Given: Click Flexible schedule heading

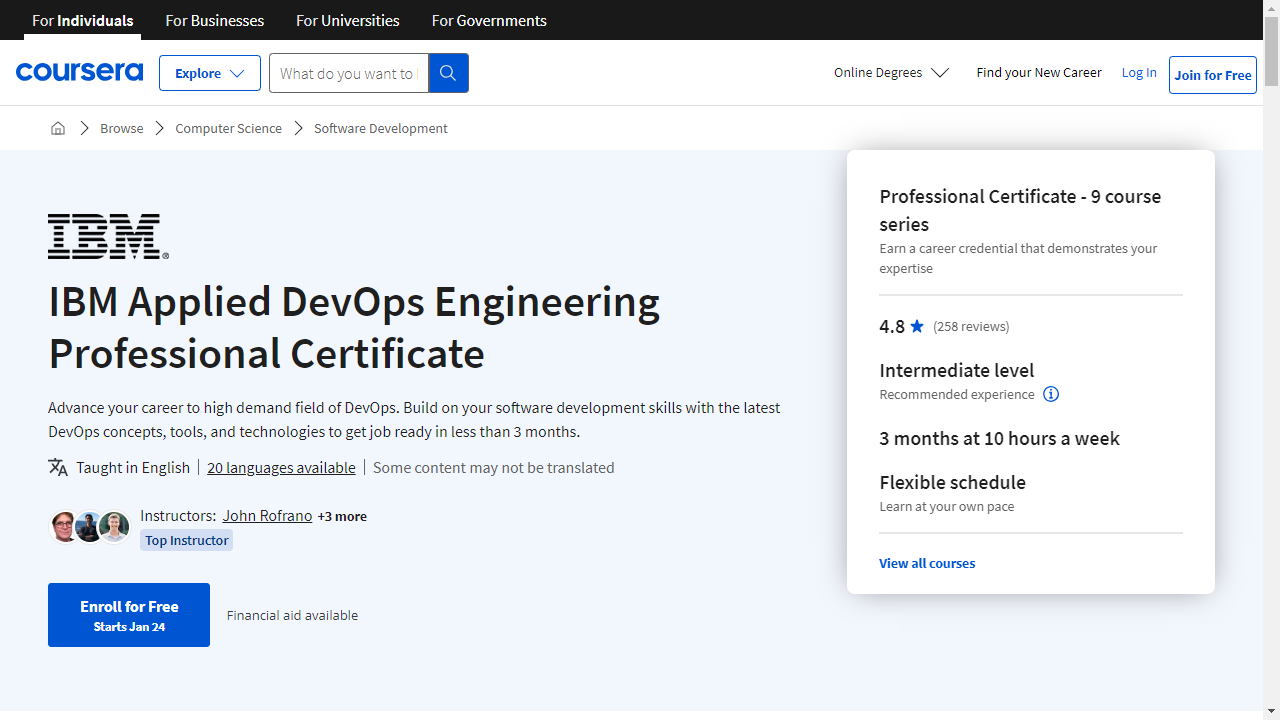Looking at the screenshot, I should click(953, 482).
